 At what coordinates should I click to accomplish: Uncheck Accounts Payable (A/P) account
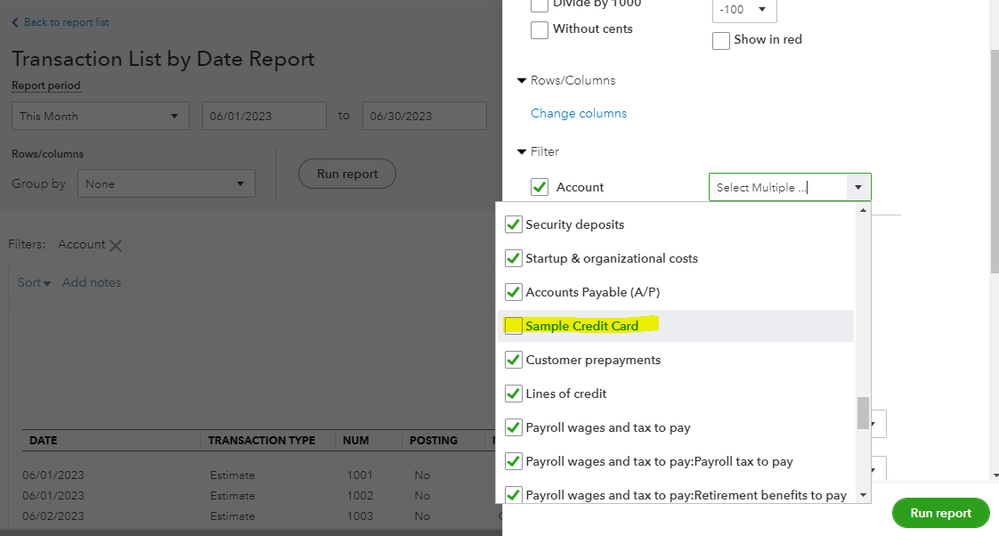(514, 292)
